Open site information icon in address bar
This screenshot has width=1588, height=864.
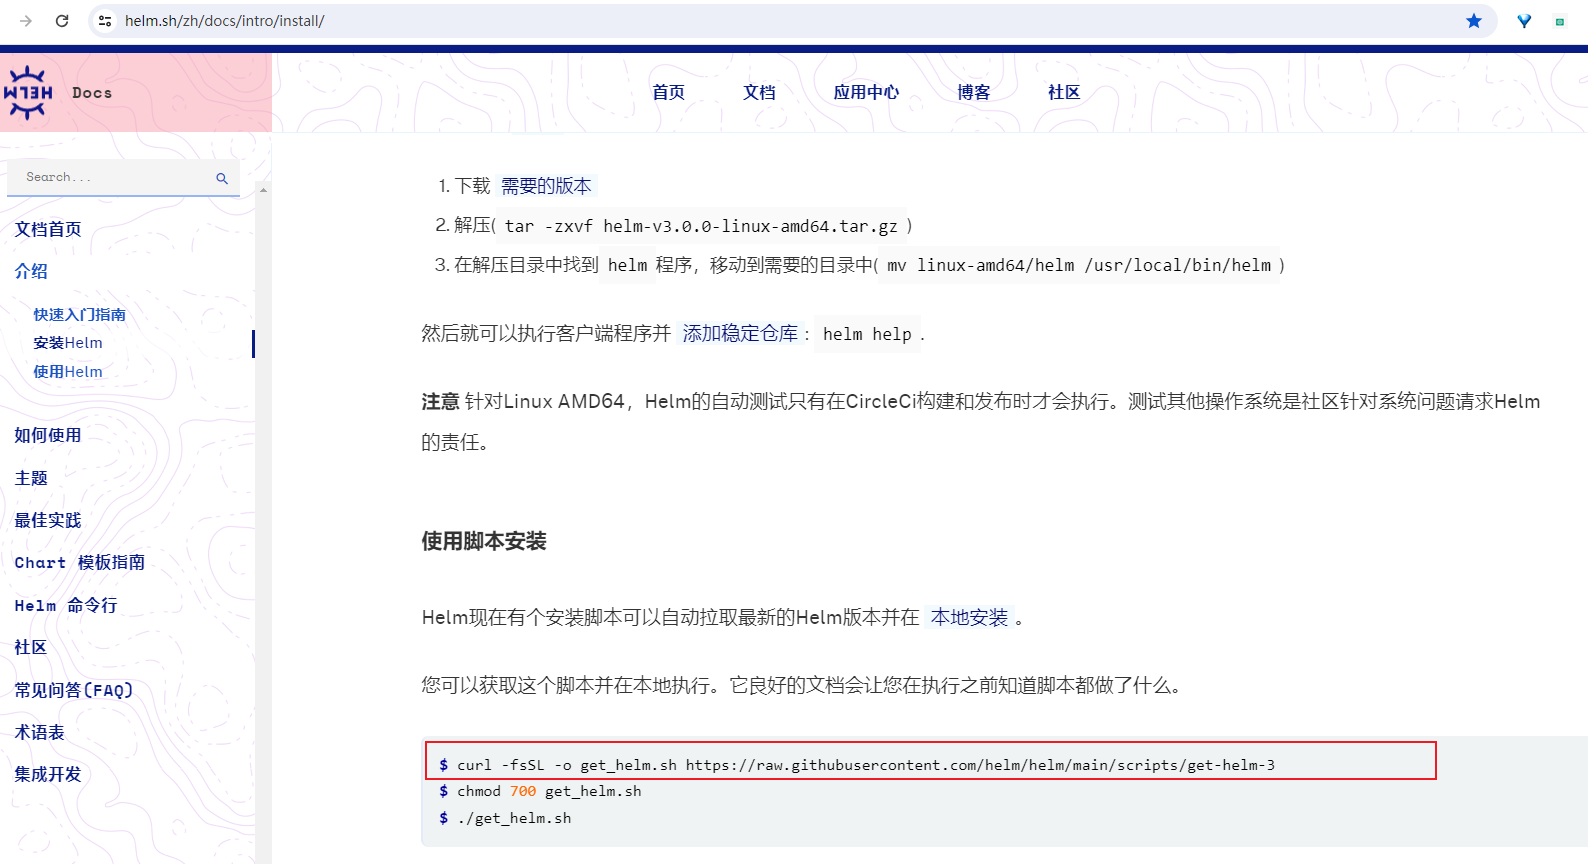(x=105, y=21)
